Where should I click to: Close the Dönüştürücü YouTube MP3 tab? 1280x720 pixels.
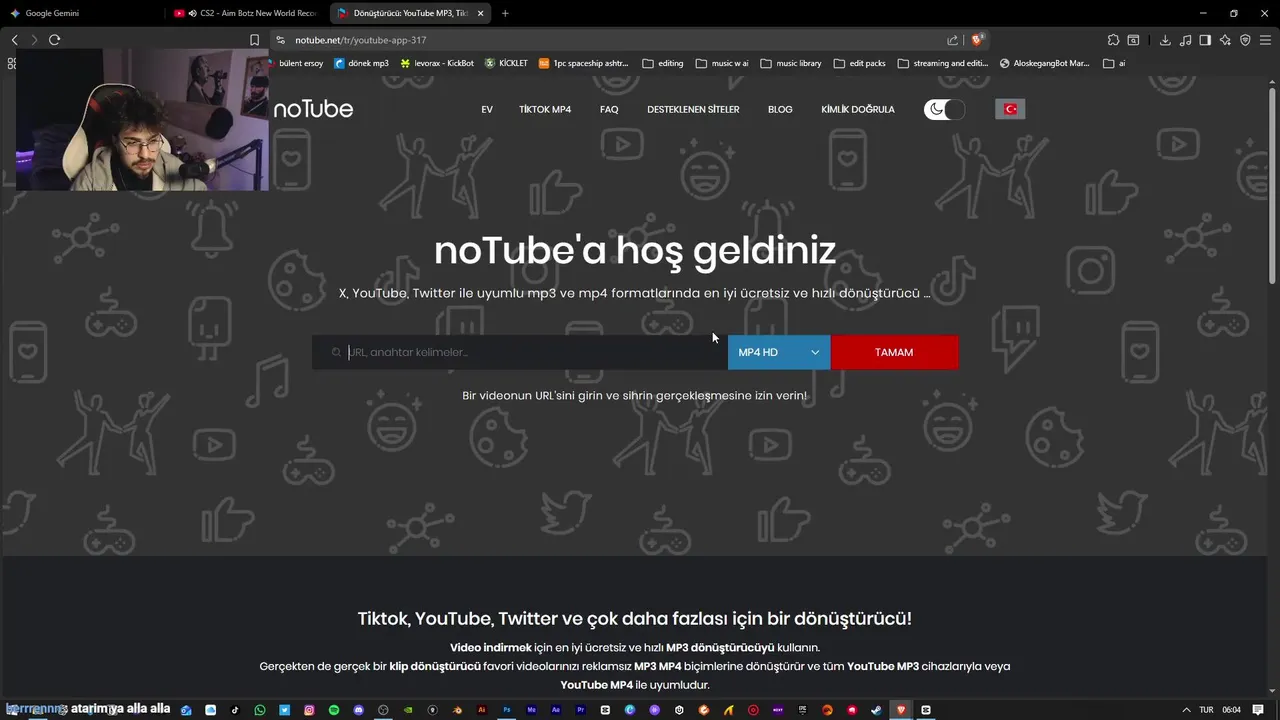(481, 13)
